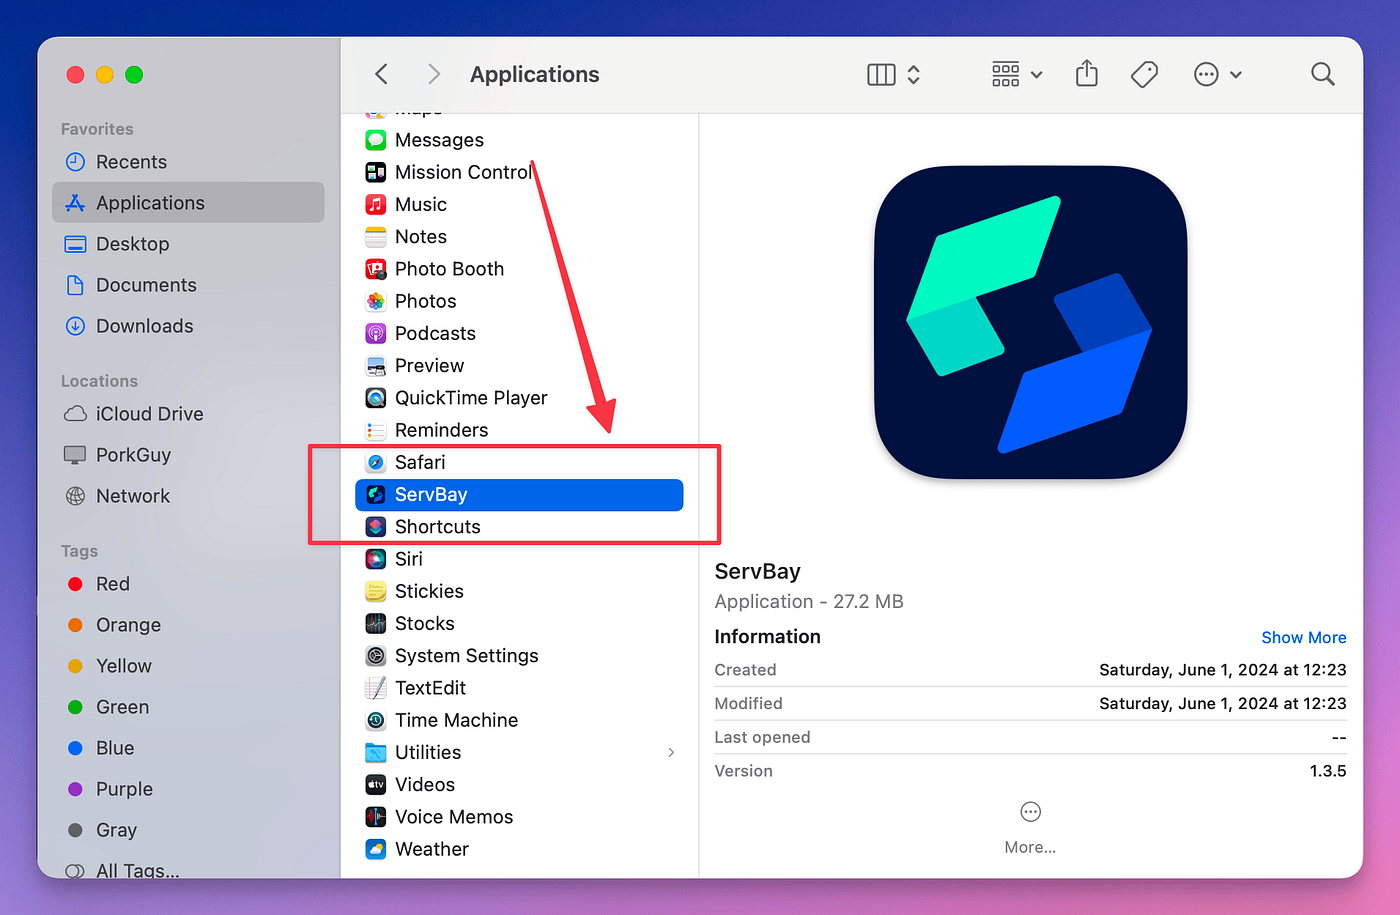1400x915 pixels.
Task: Select the Notes app icon
Action: (x=376, y=237)
